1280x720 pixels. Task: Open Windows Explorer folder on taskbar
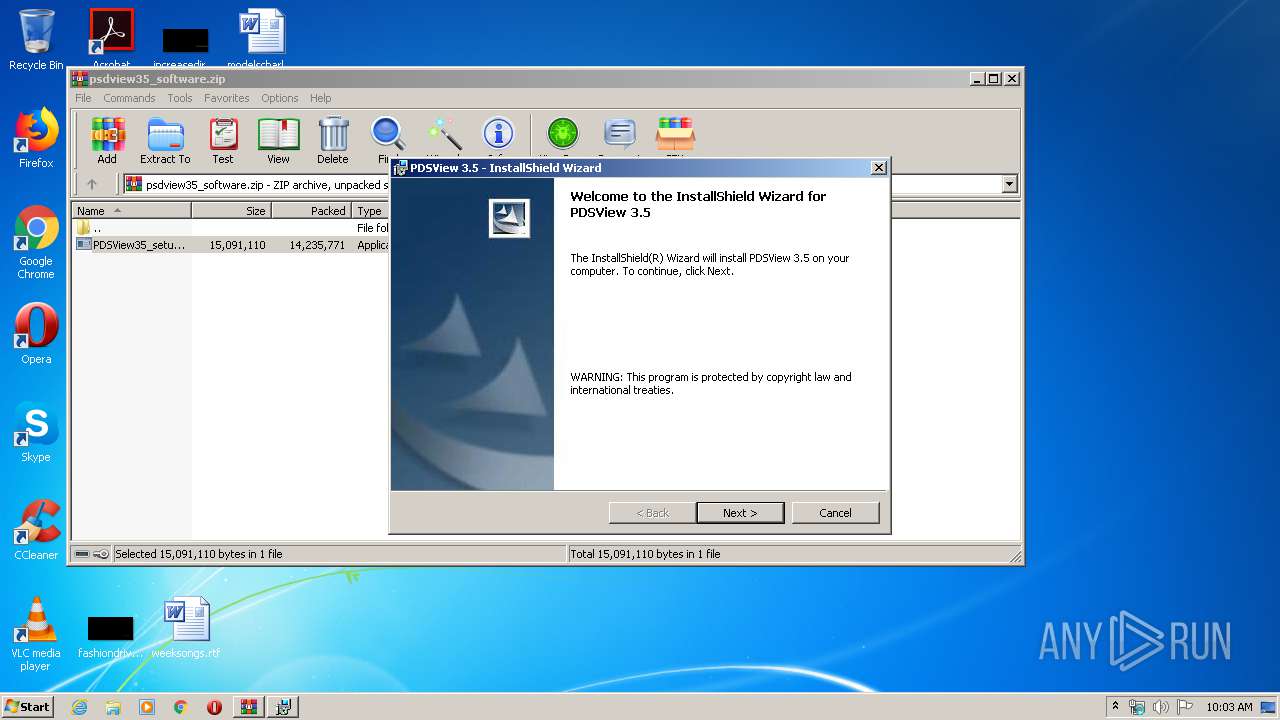click(113, 707)
